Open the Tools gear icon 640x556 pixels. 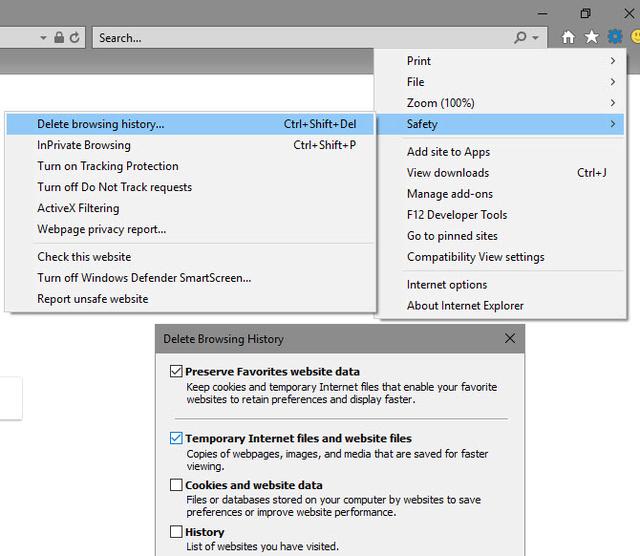point(615,37)
